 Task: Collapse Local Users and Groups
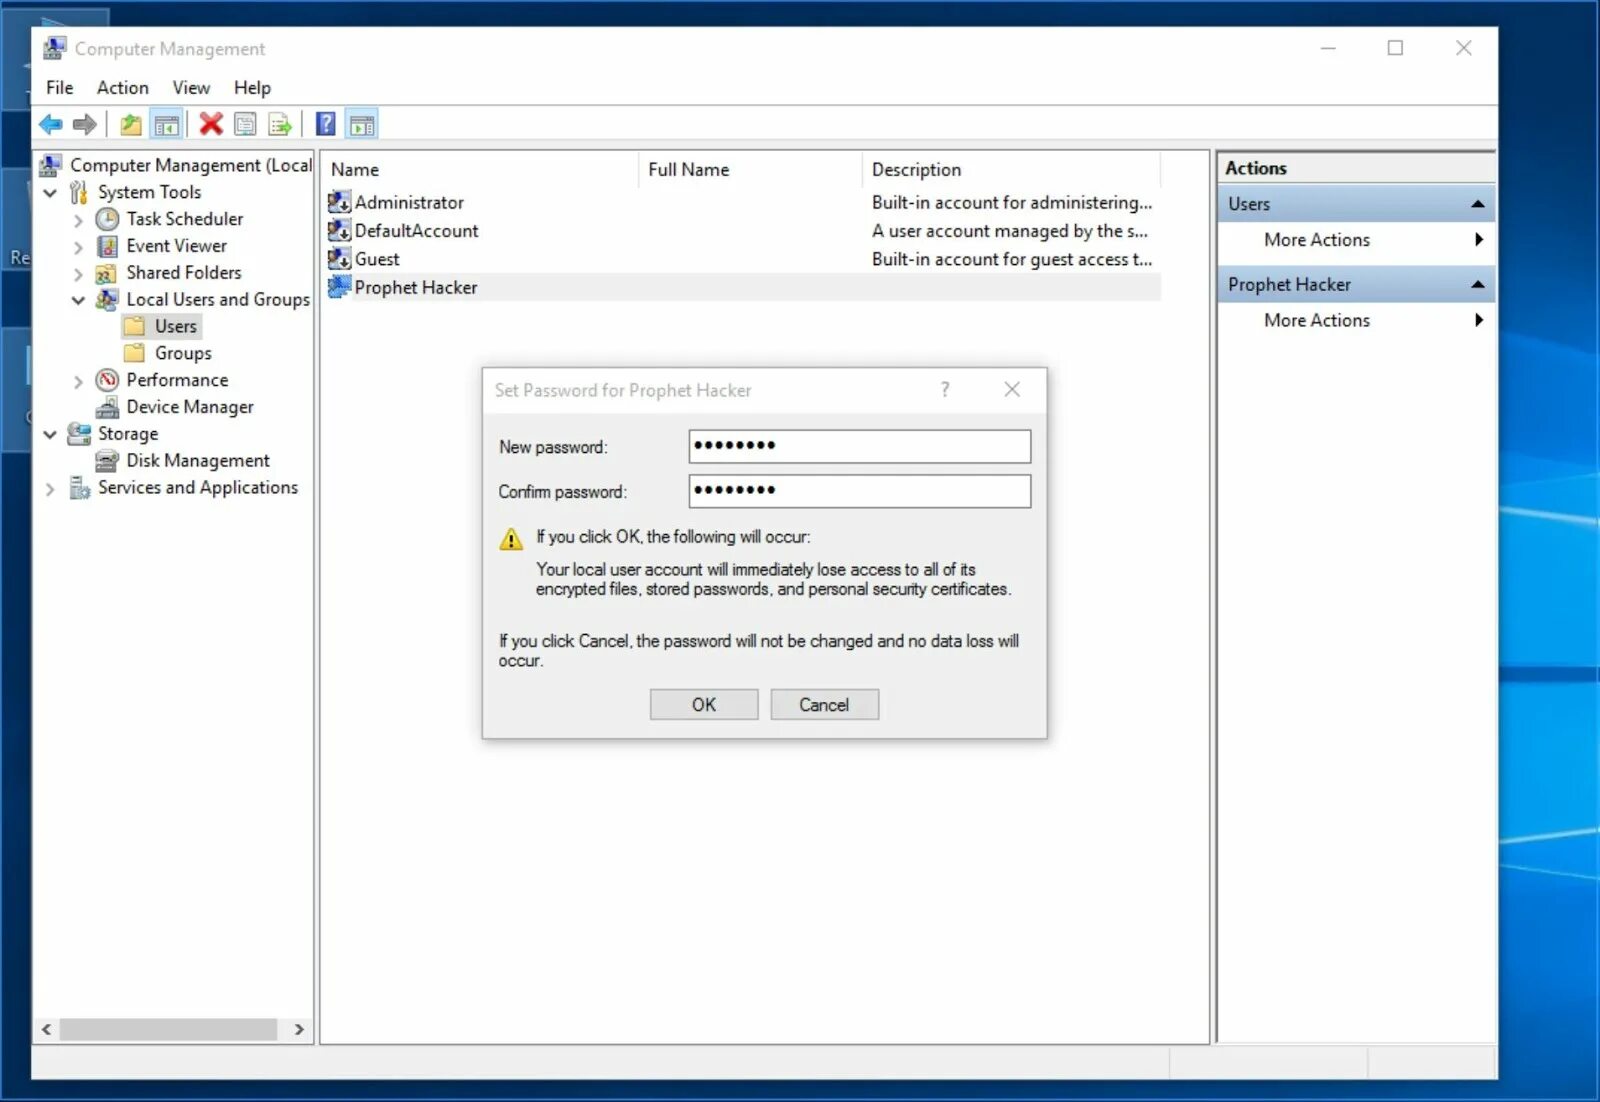(x=79, y=300)
